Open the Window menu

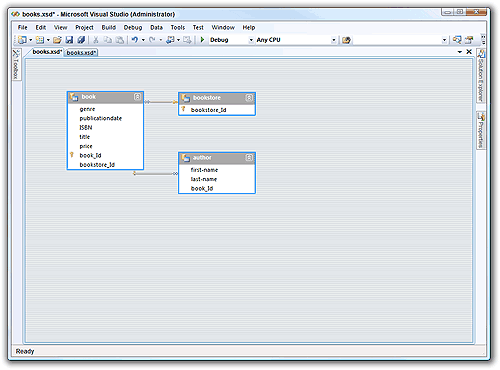coord(223,27)
